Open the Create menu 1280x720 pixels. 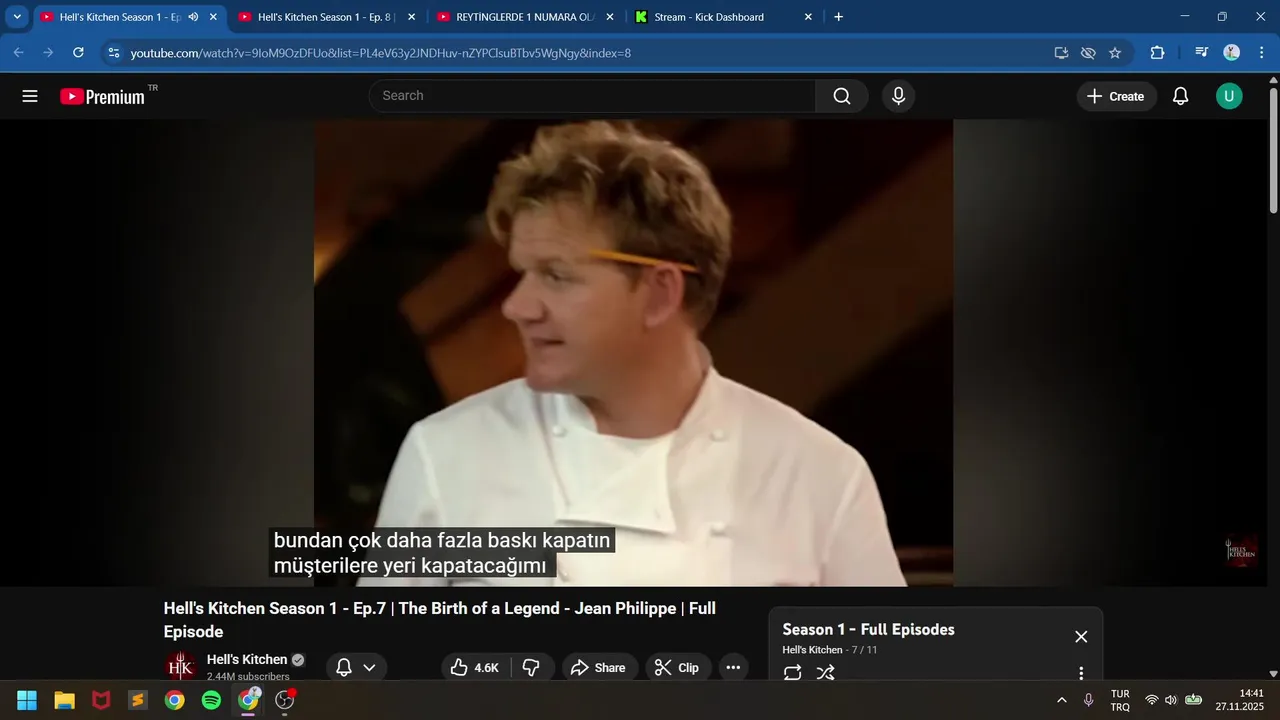[x=1116, y=96]
